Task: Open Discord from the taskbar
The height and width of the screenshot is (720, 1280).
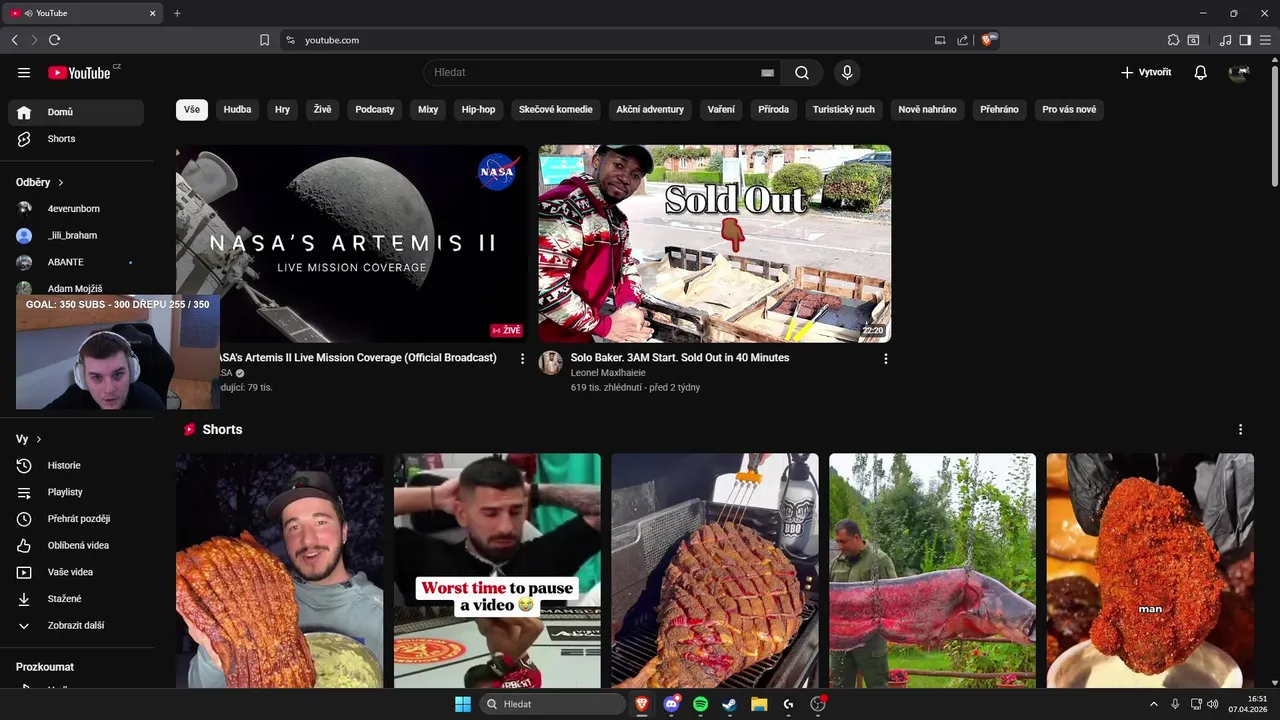Action: (x=671, y=704)
